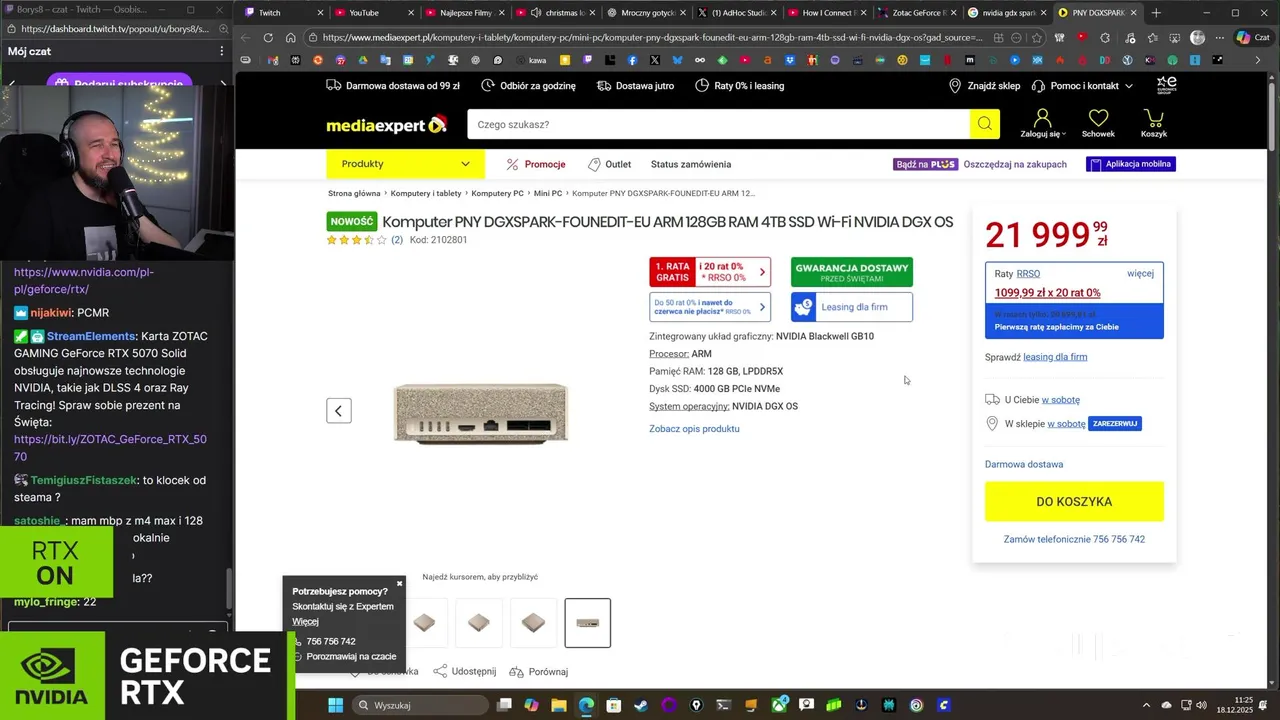
Task: Click the Porównaj compare icon
Action: 516,671
